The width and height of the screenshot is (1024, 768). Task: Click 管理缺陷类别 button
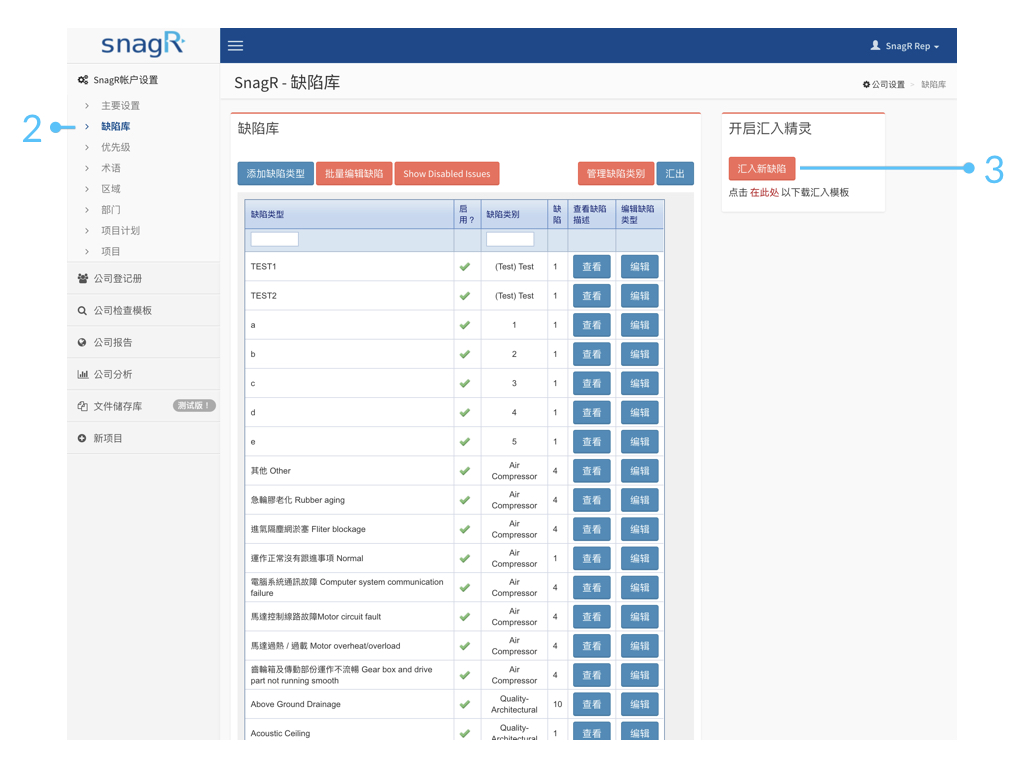click(616, 174)
